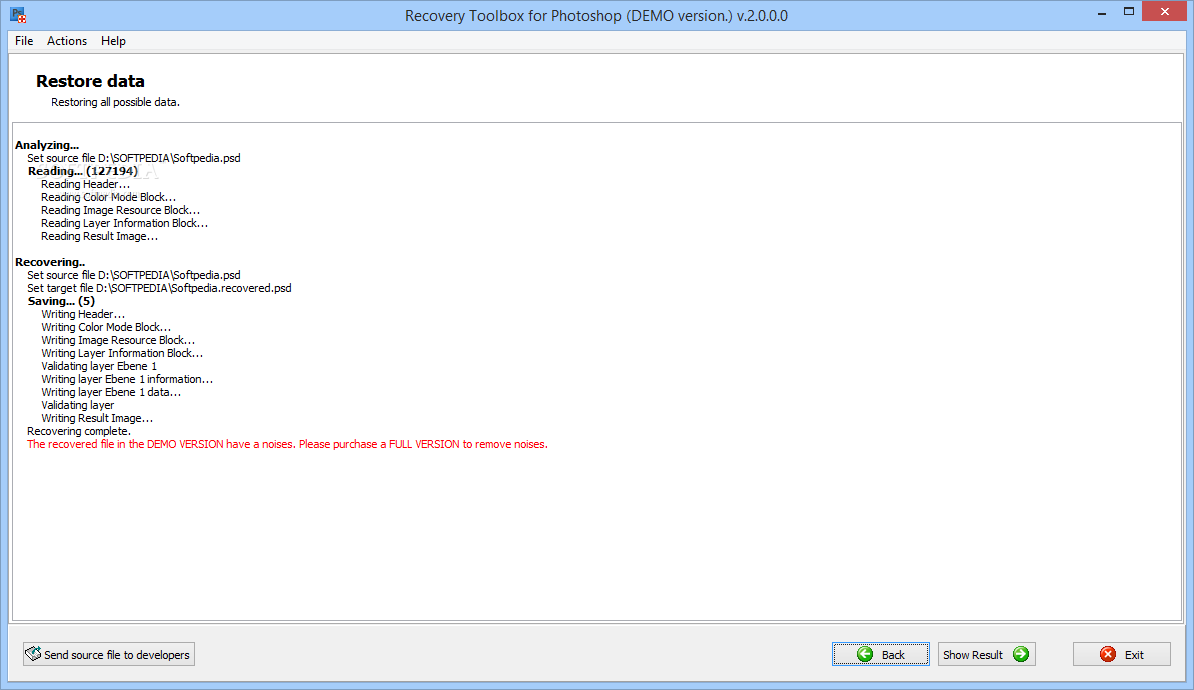The height and width of the screenshot is (690, 1194).
Task: Click the 'Saving... (5)' log line
Action: click(x=61, y=301)
